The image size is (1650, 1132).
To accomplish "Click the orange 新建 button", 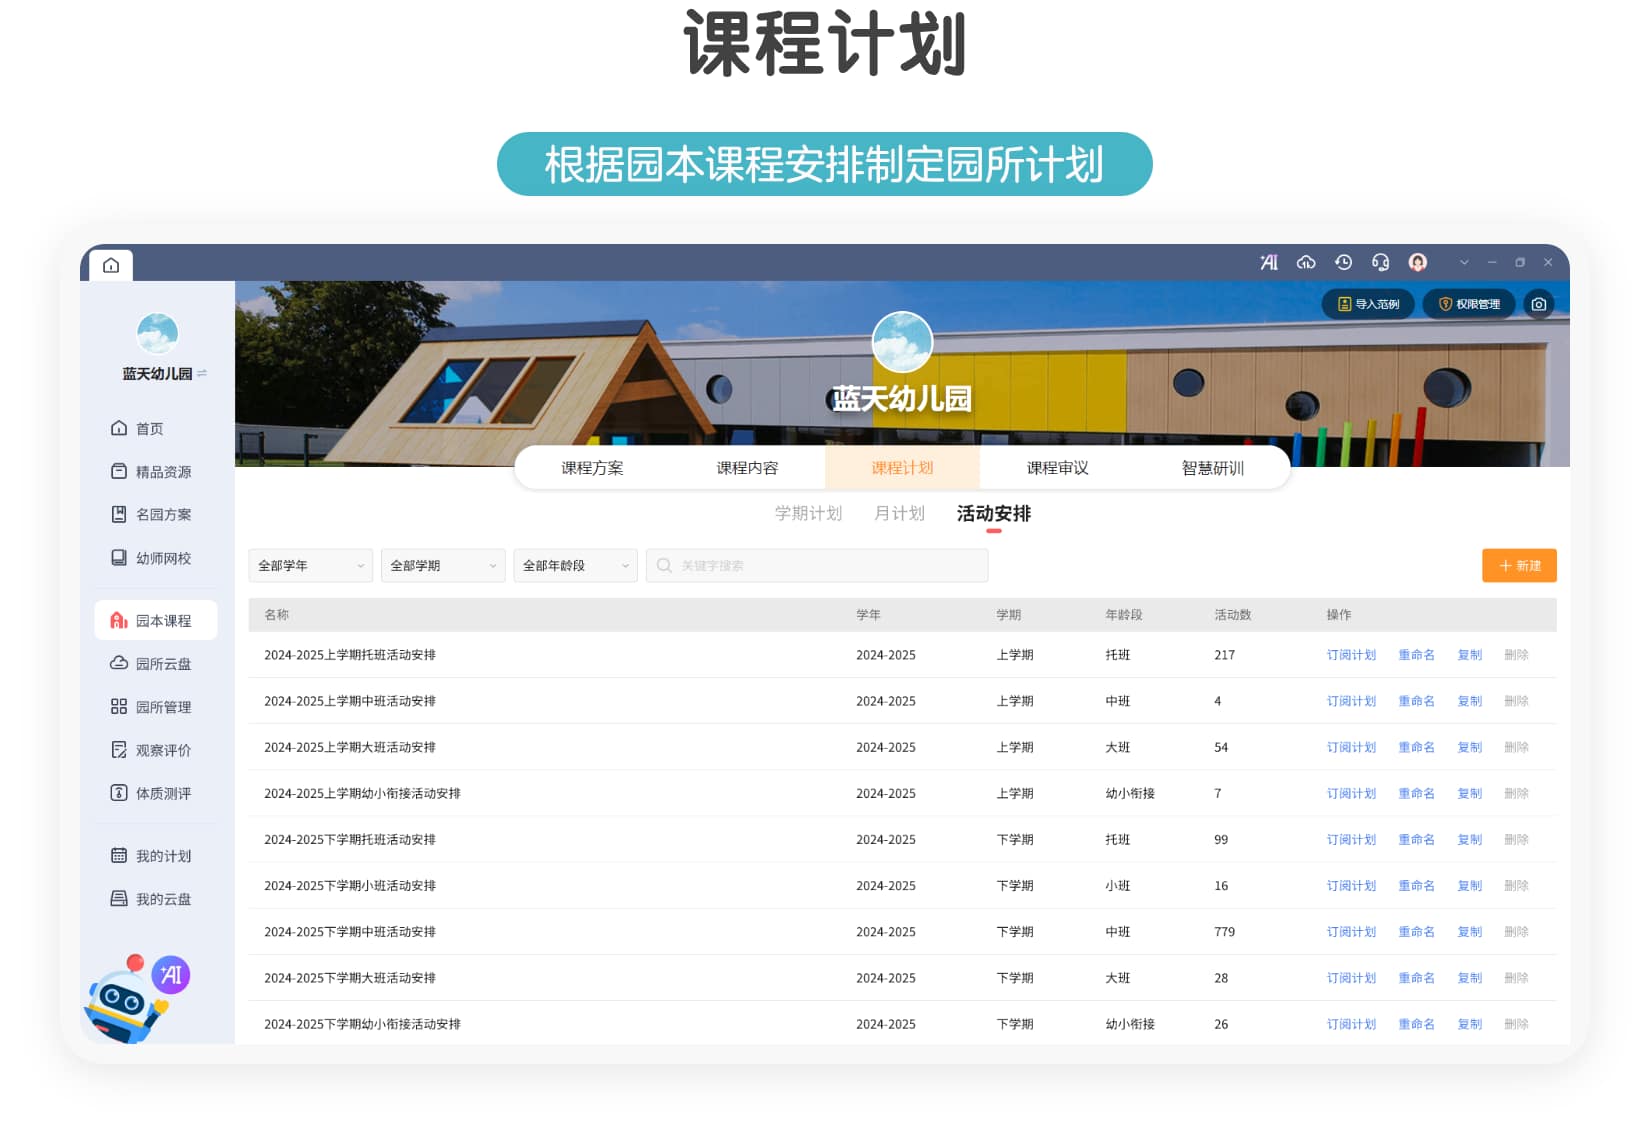I will 1519,565.
